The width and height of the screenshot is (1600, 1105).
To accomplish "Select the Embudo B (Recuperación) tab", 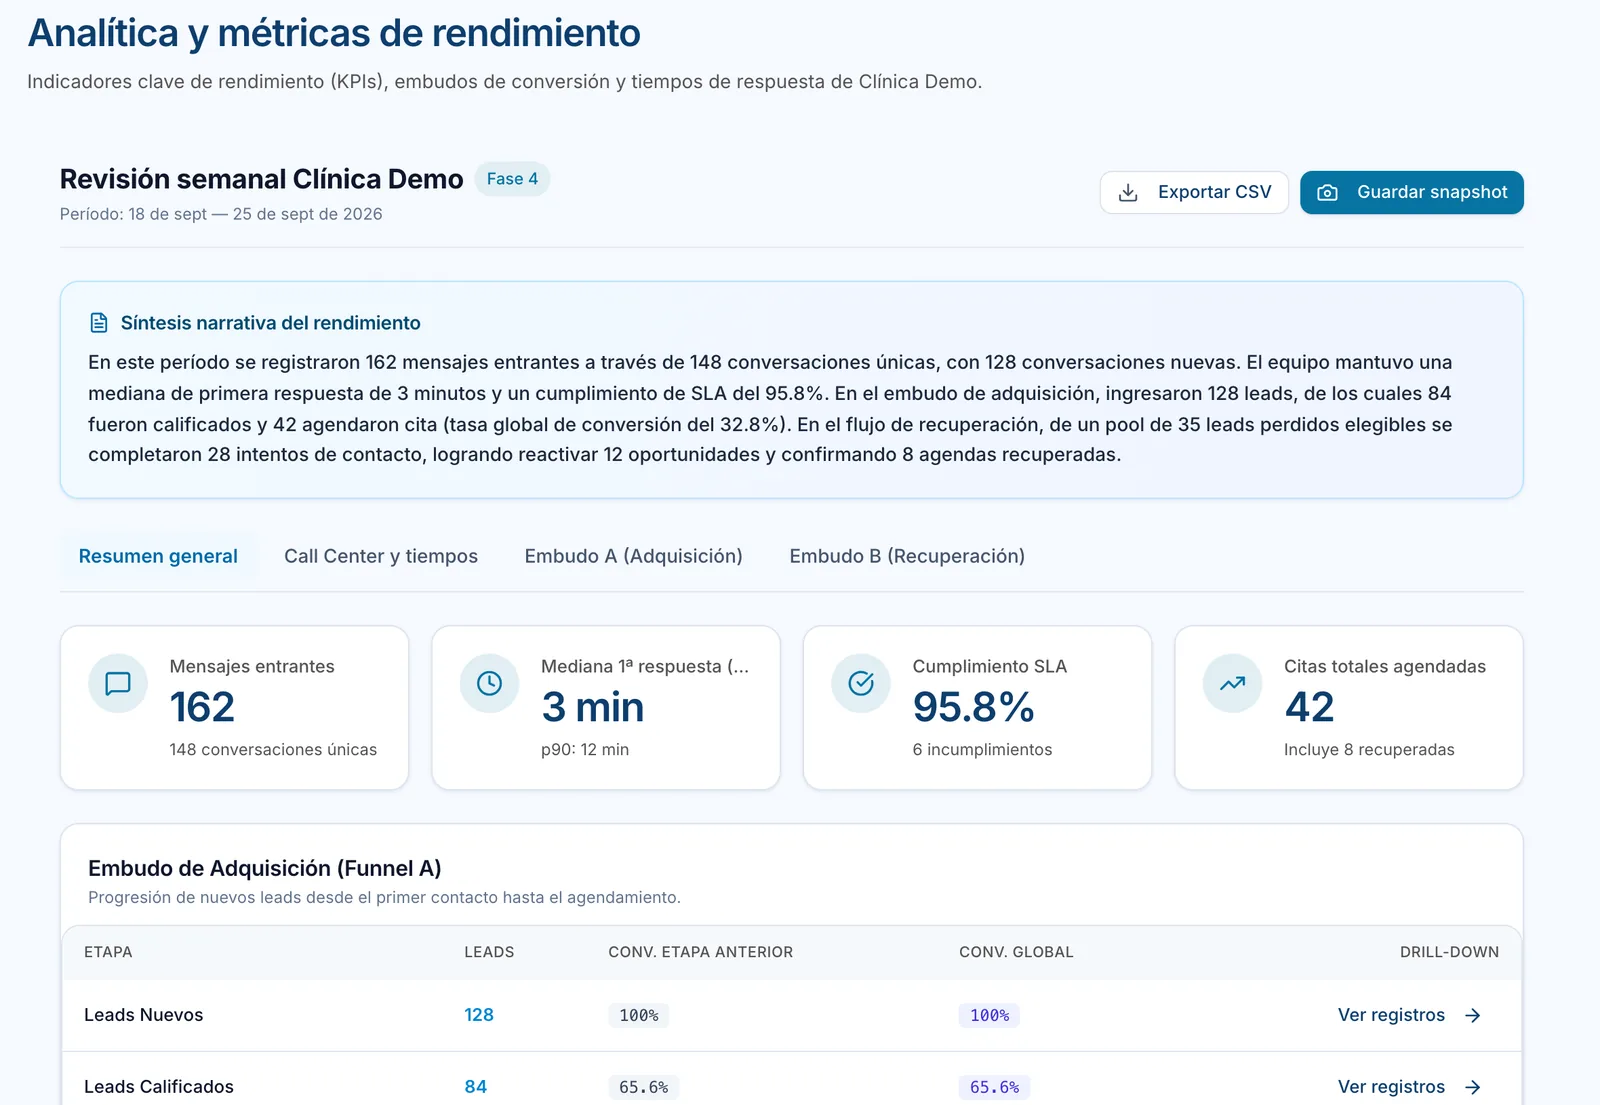I will [x=907, y=556].
